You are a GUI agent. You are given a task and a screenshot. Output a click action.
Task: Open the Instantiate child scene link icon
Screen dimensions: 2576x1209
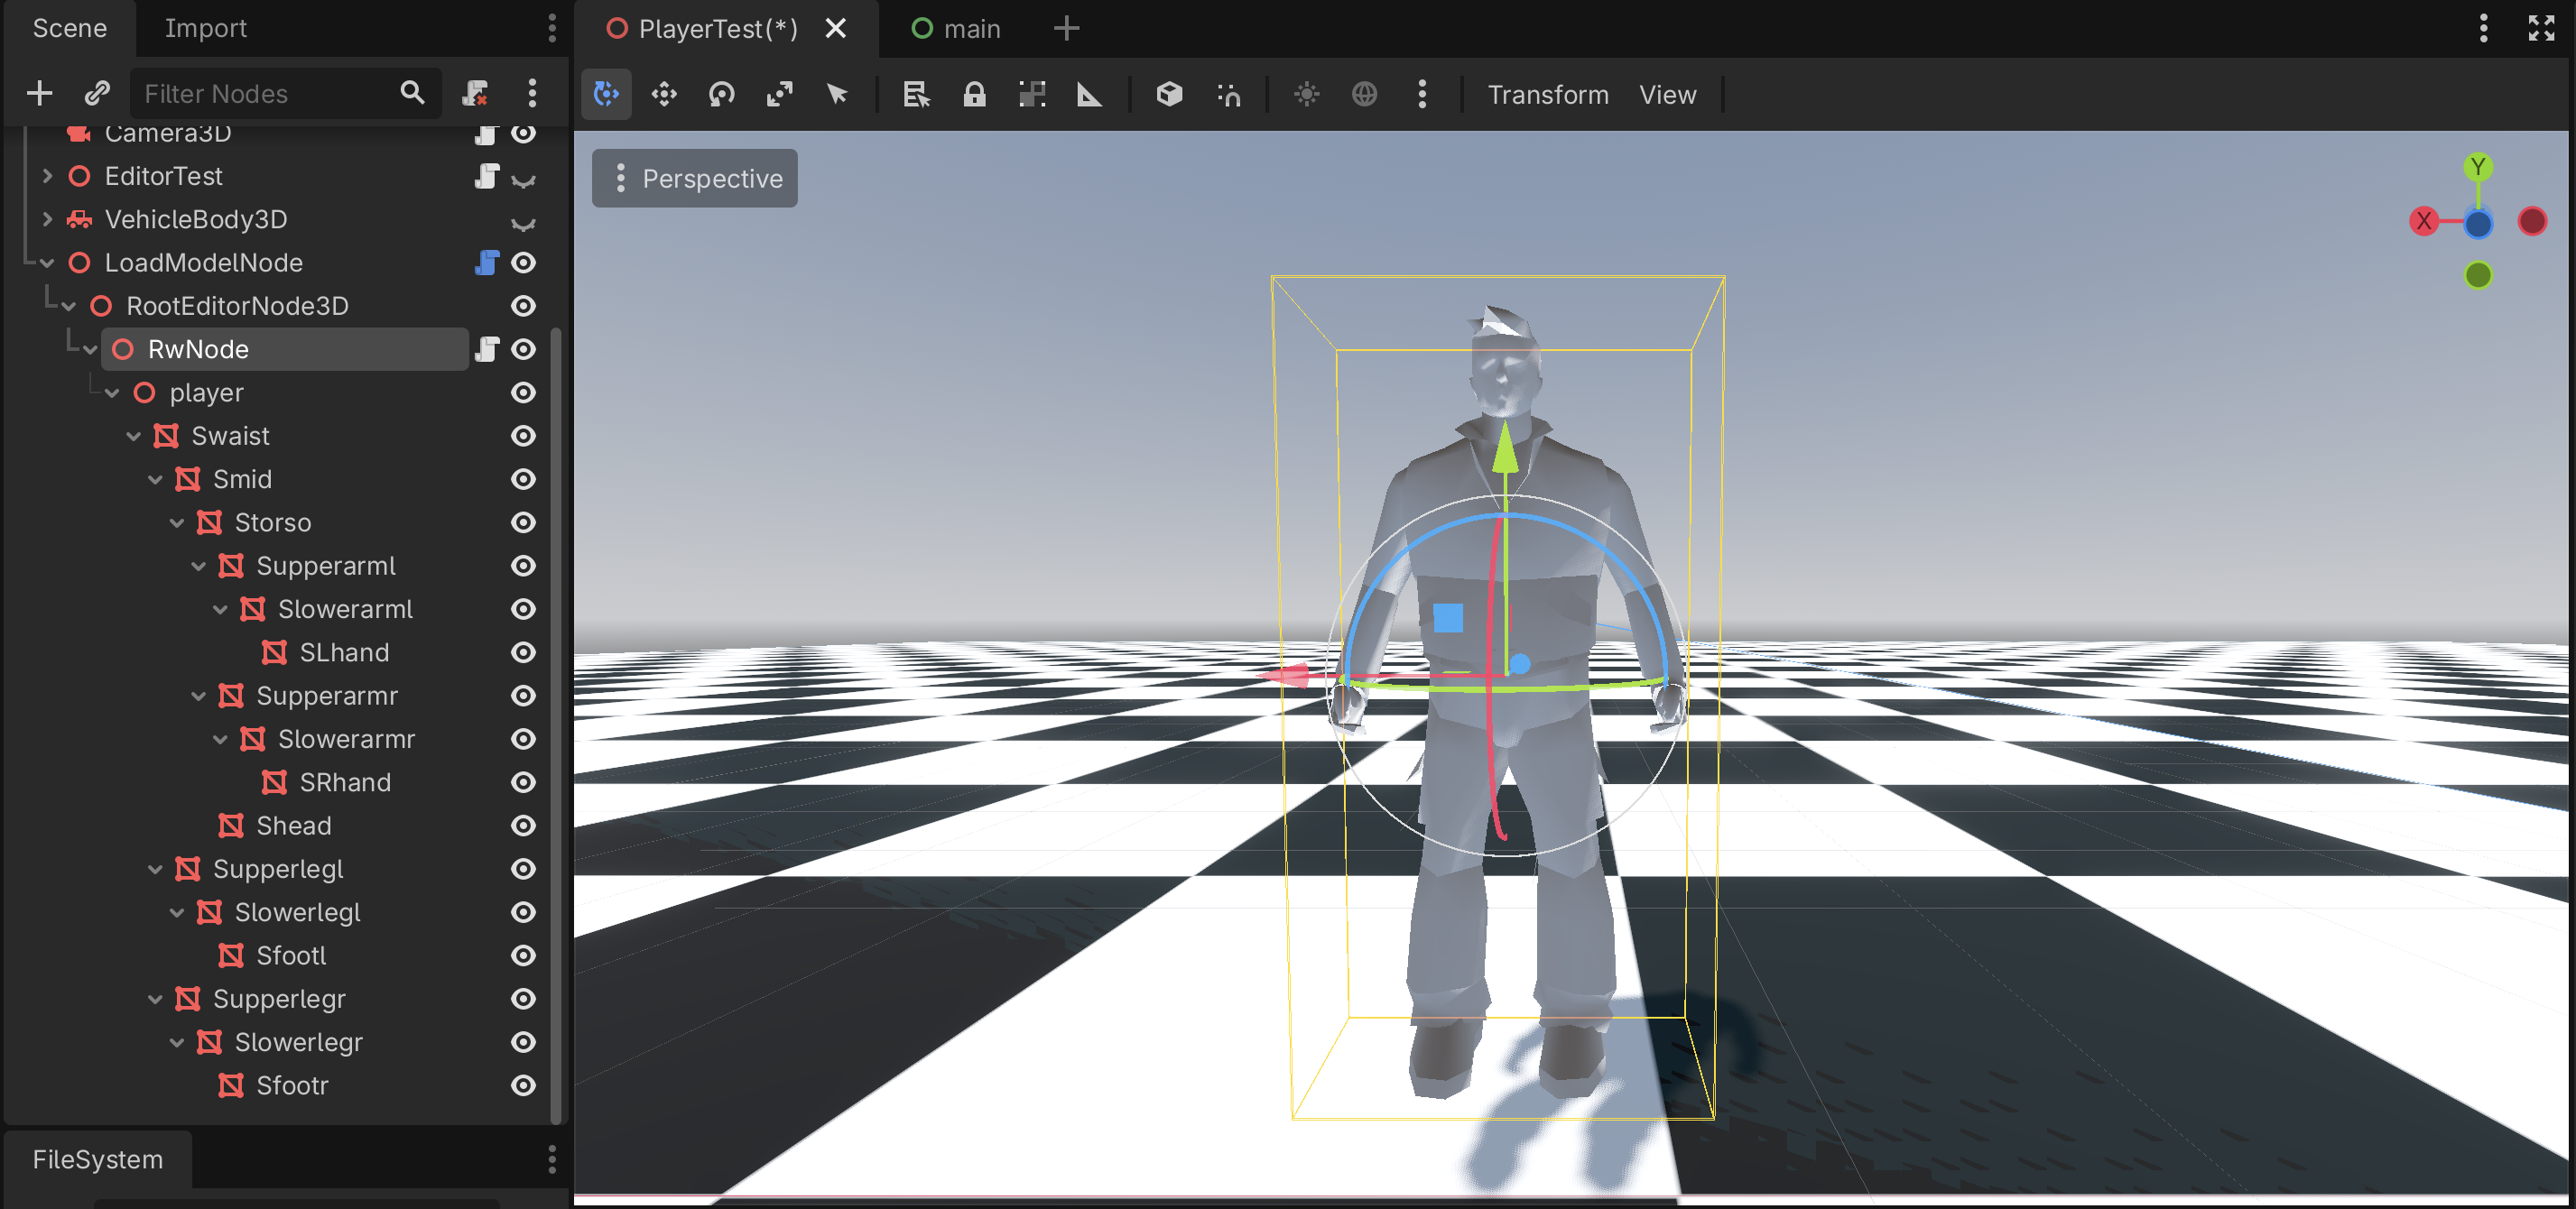[x=97, y=93]
